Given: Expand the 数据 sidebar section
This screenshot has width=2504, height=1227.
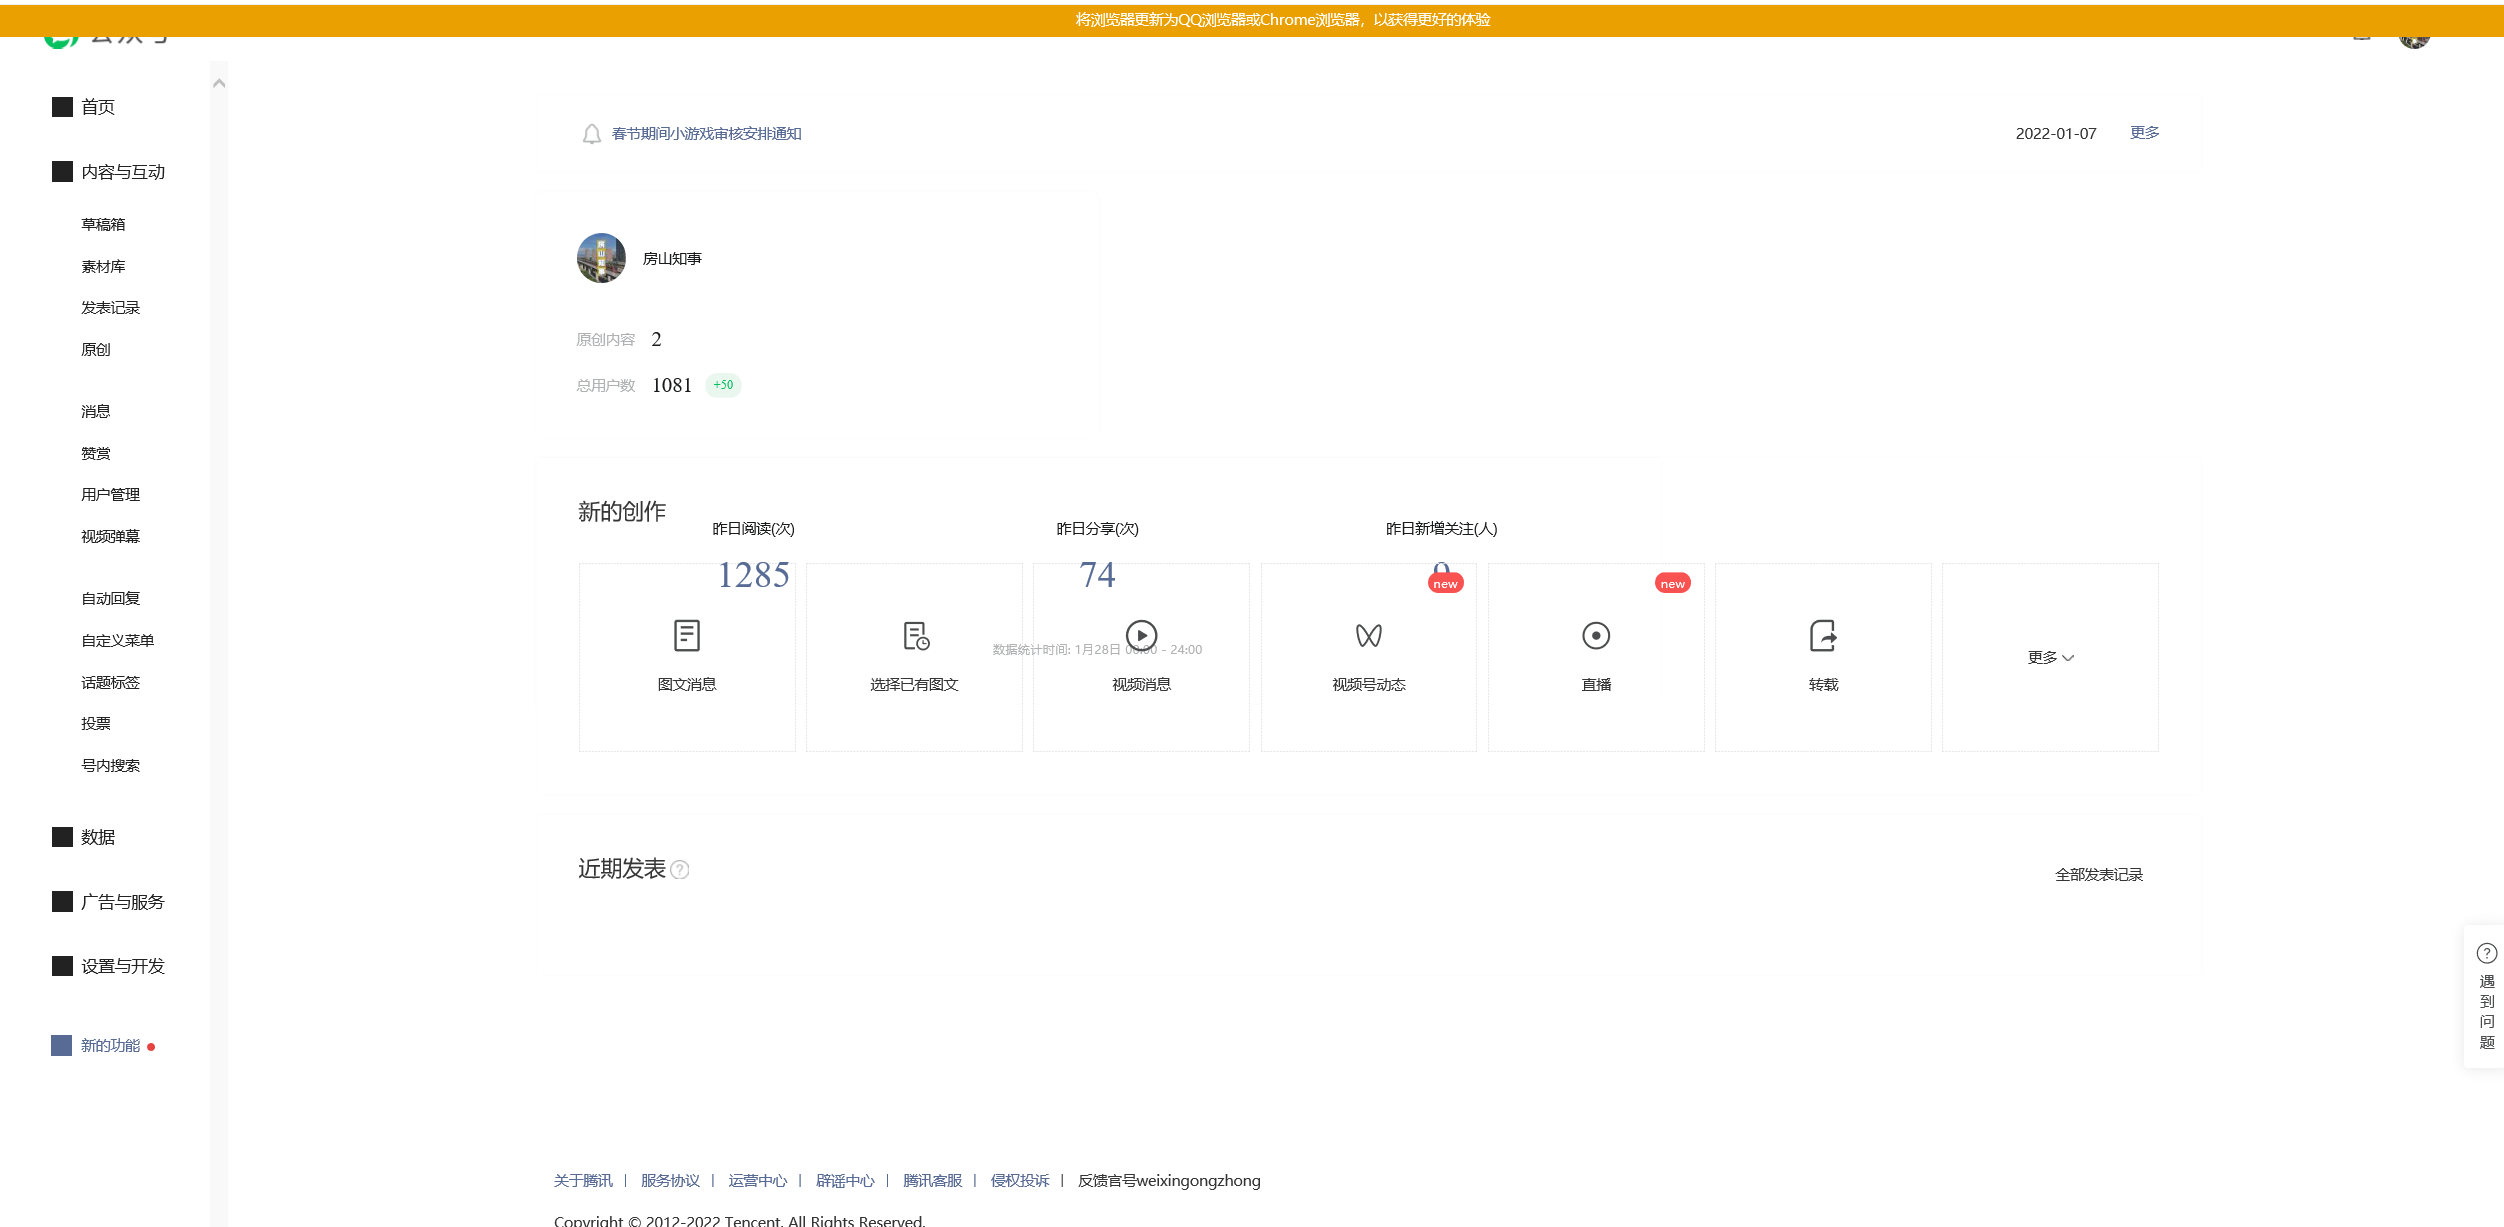Looking at the screenshot, I should pos(98,837).
